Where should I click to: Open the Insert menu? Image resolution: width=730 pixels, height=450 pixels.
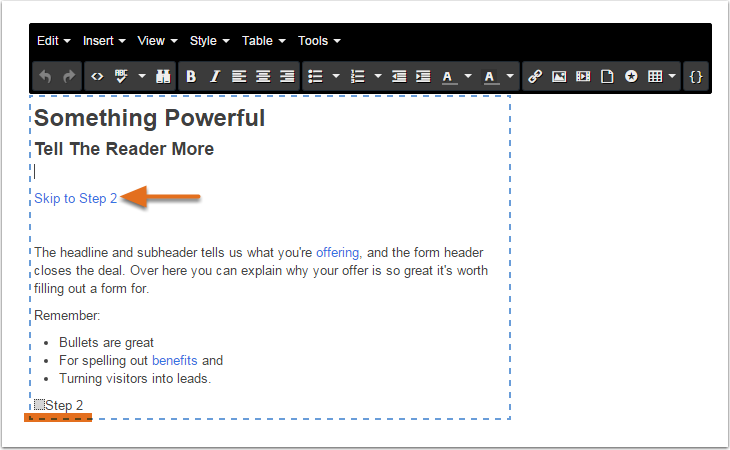pos(104,41)
